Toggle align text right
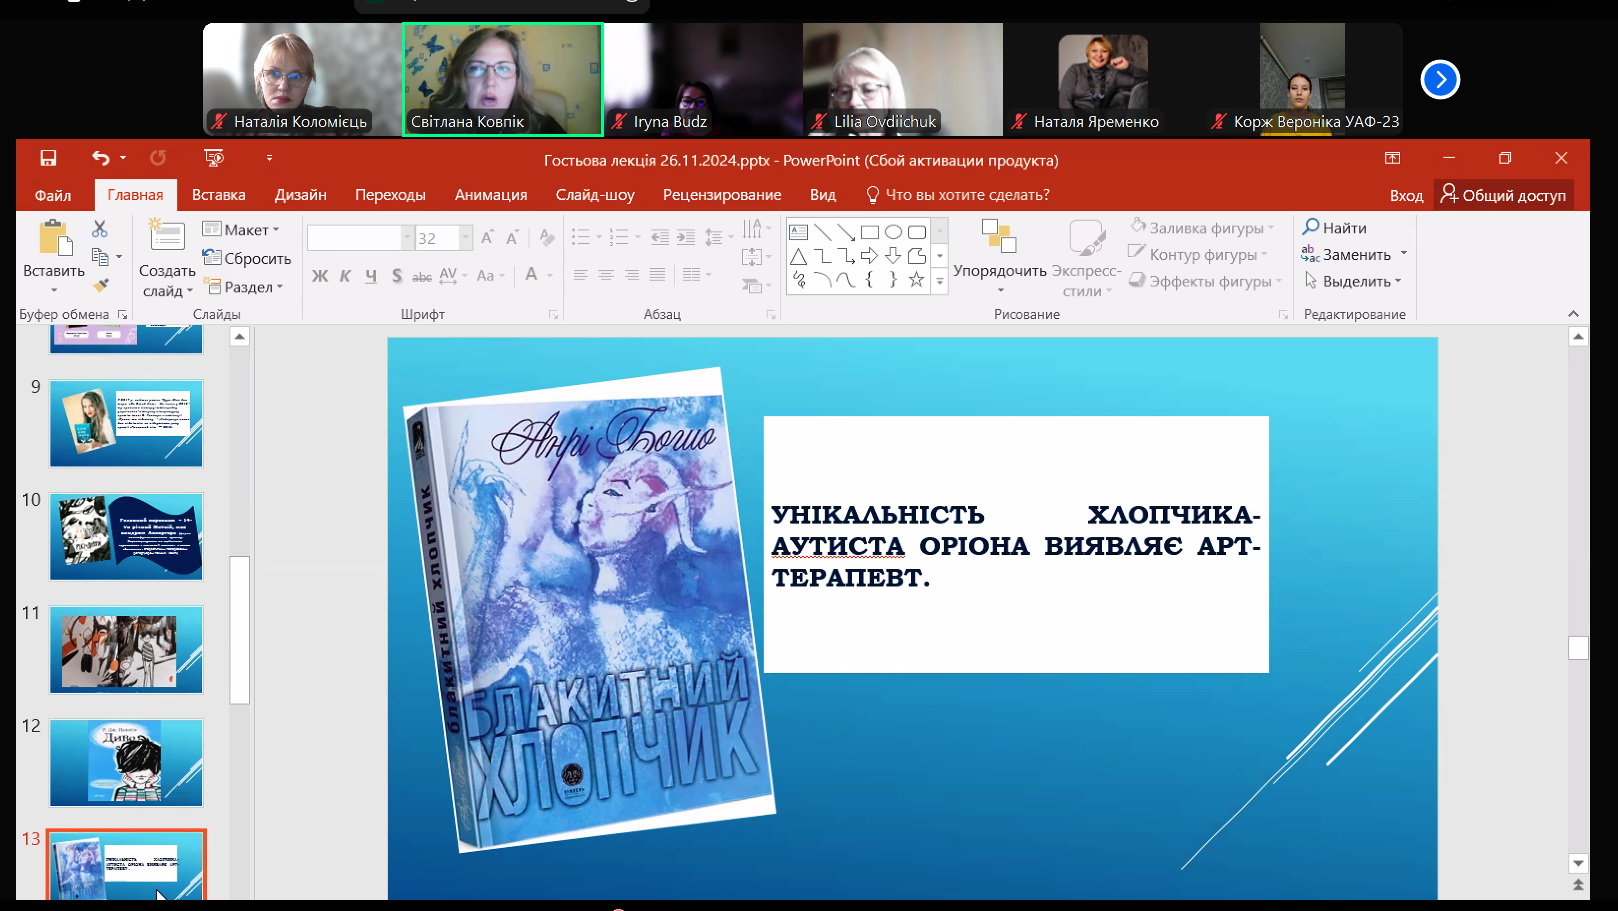The width and height of the screenshot is (1618, 911). 632,274
